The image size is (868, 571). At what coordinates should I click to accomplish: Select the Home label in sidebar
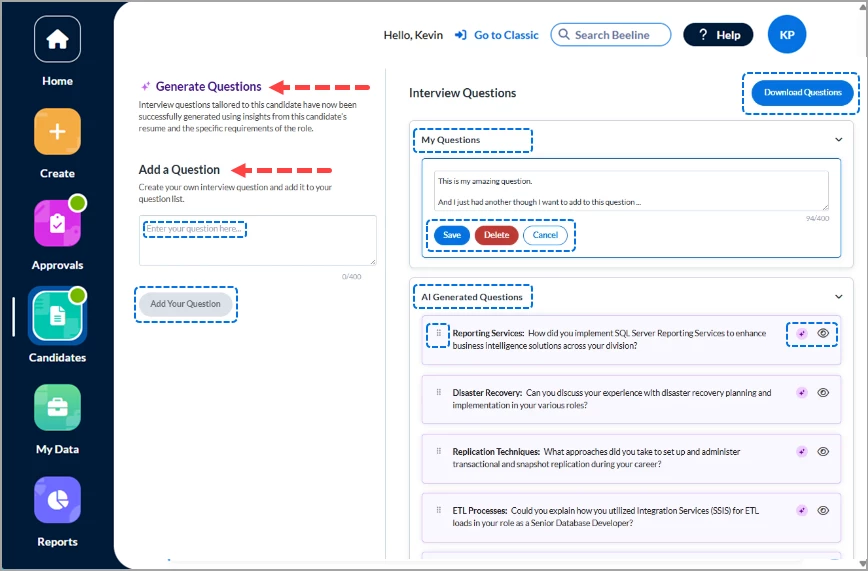coord(57,81)
